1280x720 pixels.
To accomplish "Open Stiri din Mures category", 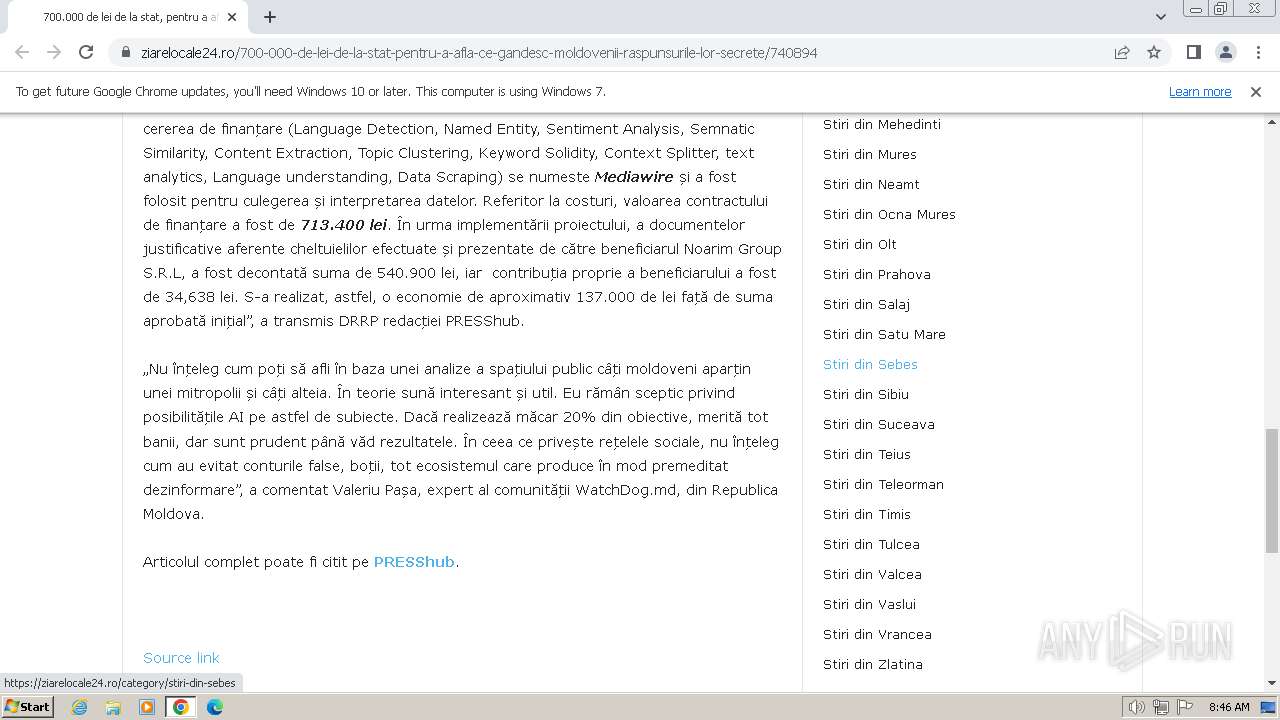I will pos(870,154).
